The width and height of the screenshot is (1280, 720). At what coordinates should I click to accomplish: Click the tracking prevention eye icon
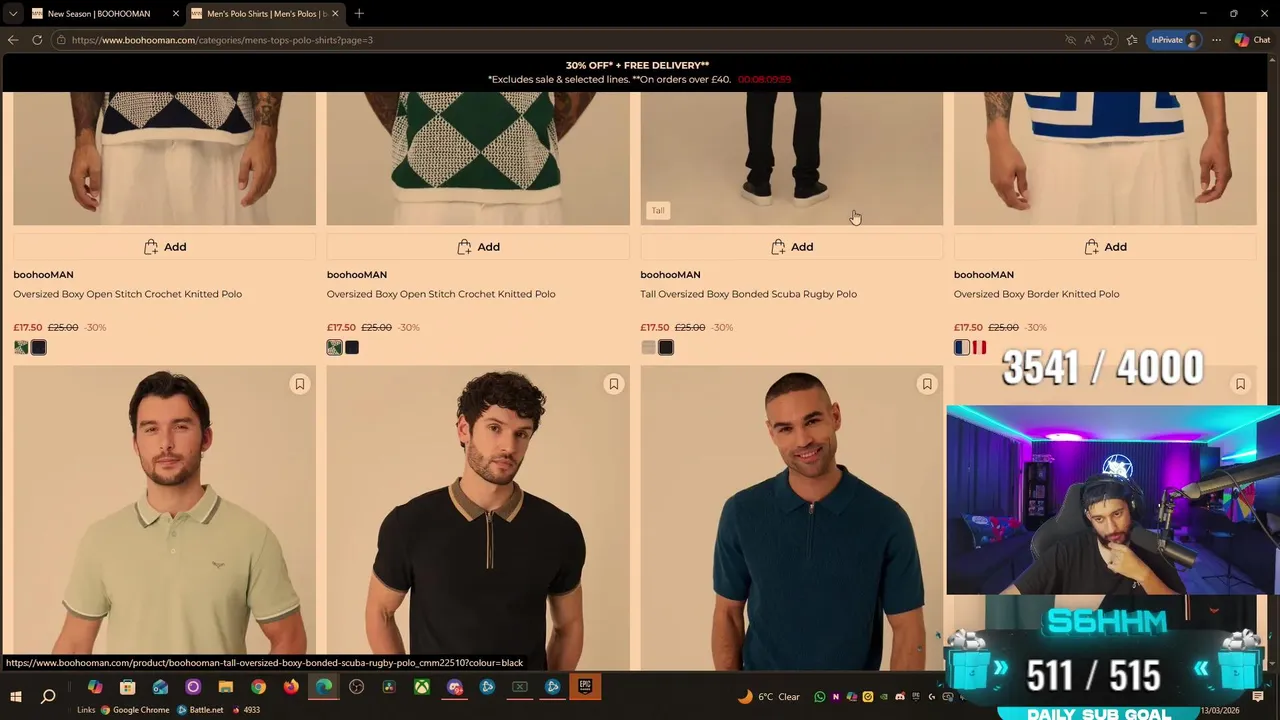pos(1070,40)
